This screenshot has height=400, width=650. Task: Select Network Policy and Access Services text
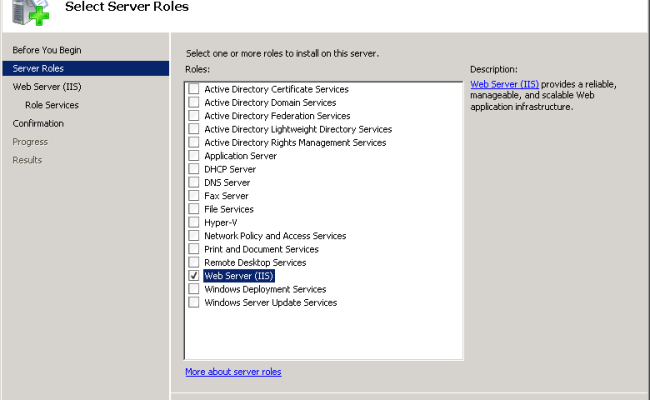(x=275, y=236)
